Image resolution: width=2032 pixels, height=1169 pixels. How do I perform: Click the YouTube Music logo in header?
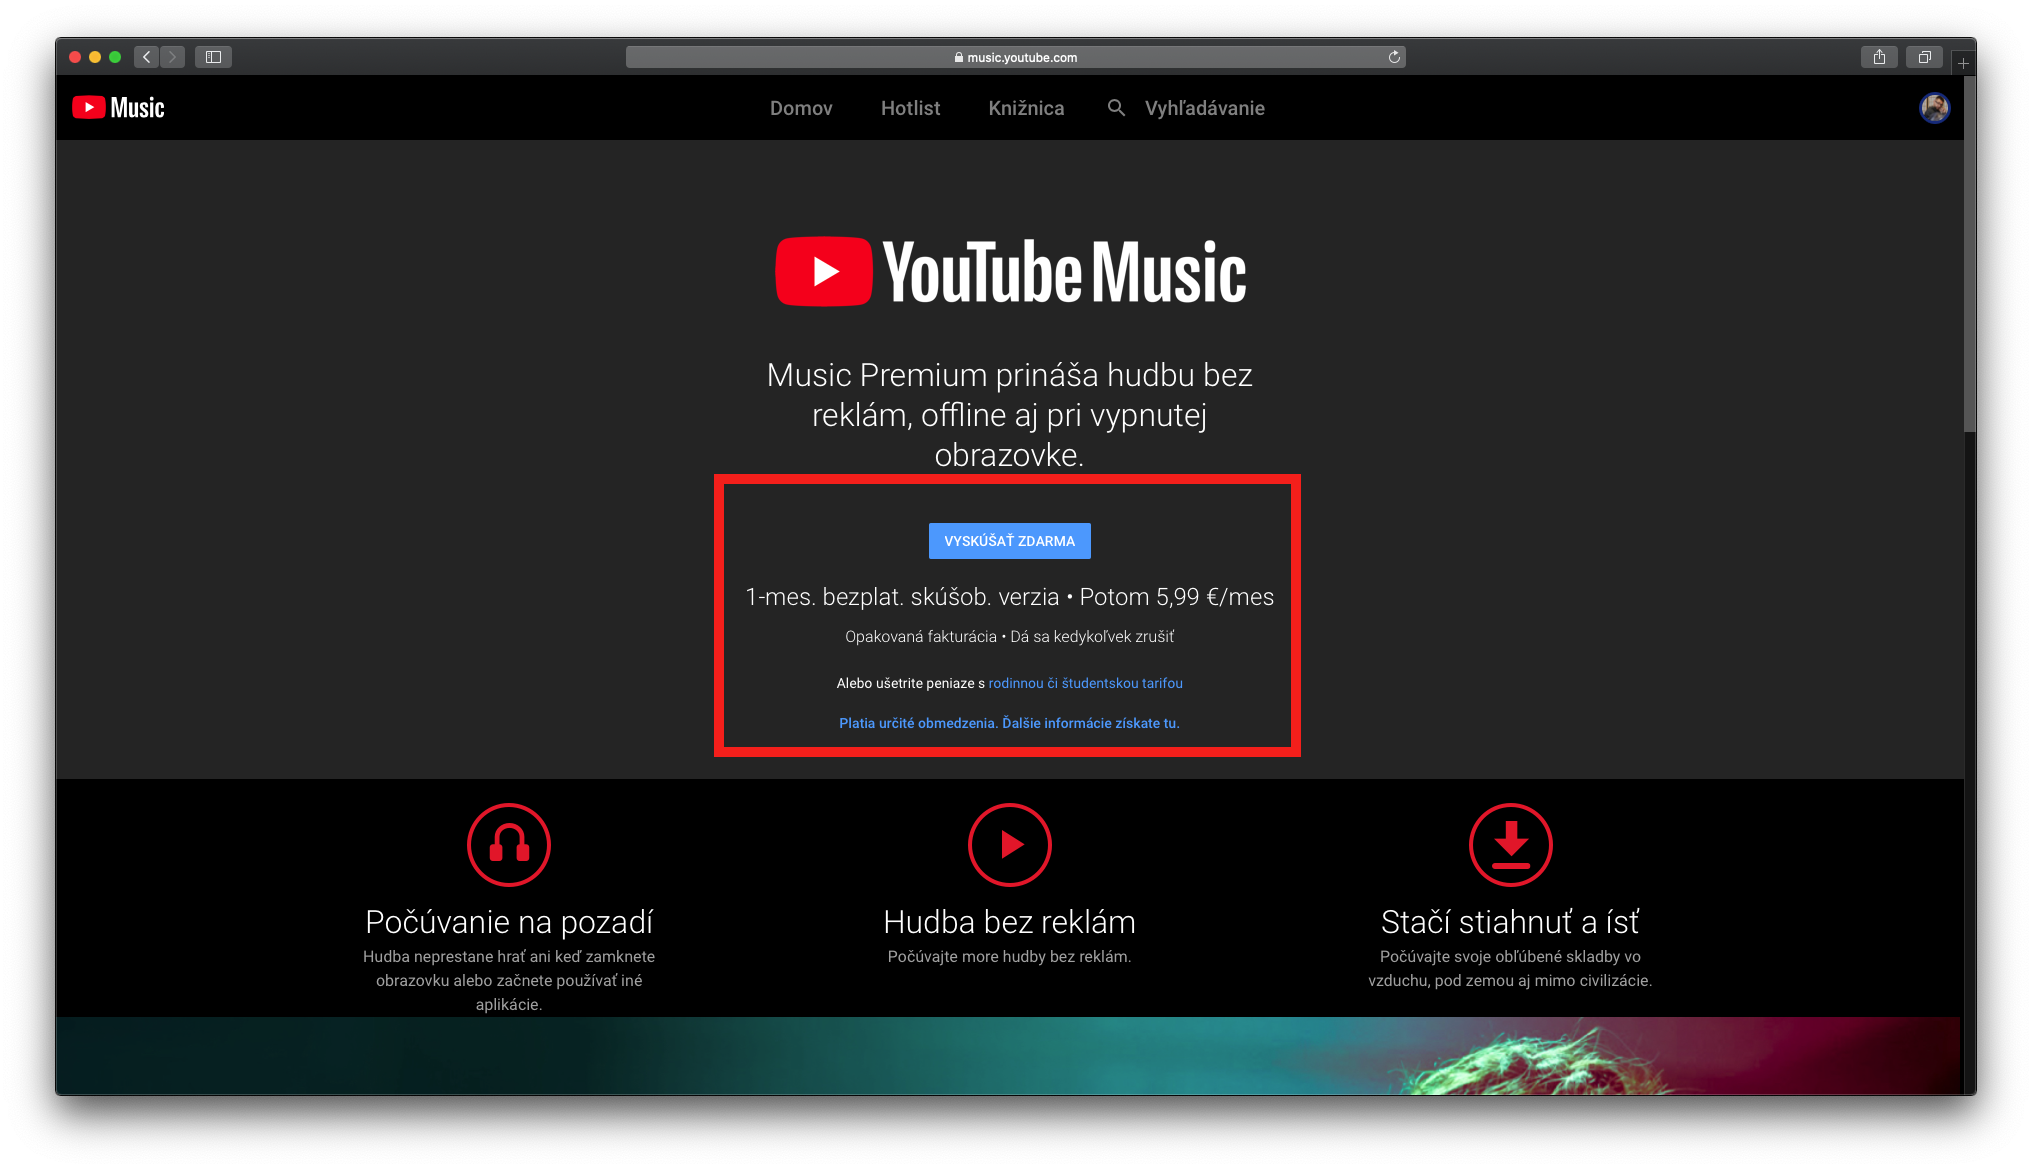118,108
